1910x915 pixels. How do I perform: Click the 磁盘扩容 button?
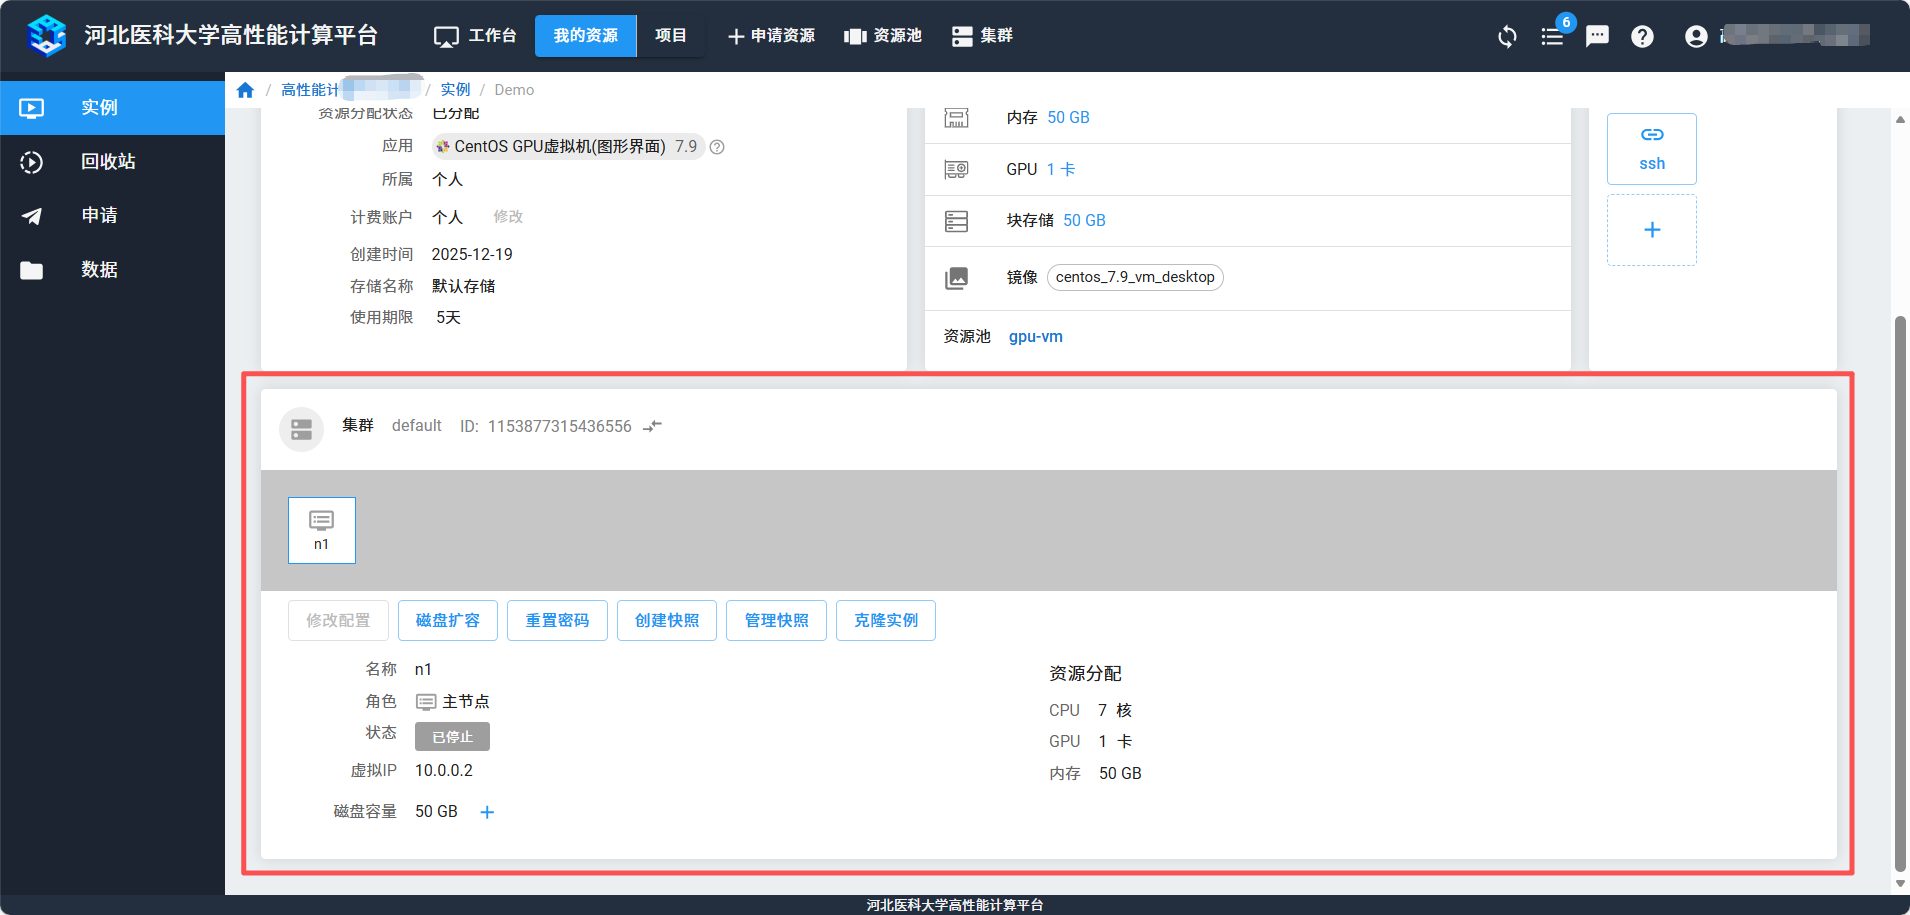tap(448, 620)
